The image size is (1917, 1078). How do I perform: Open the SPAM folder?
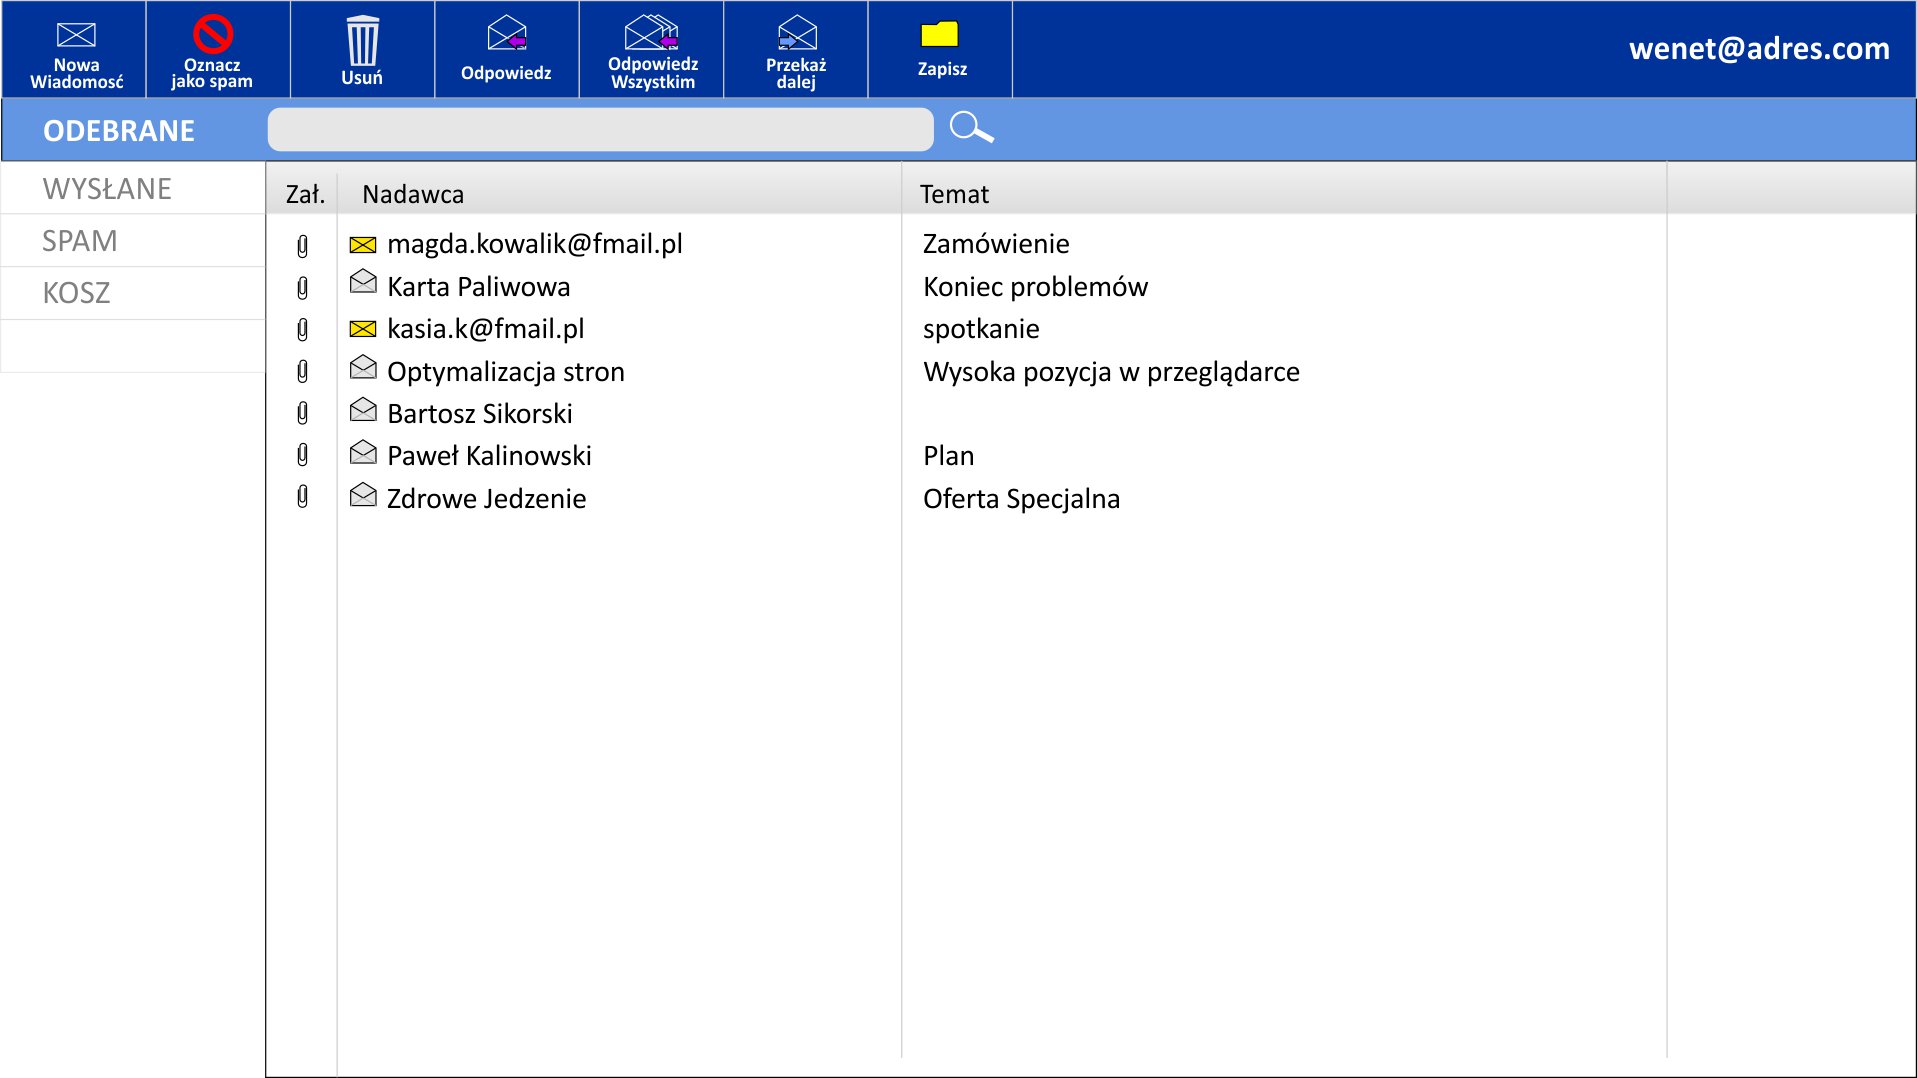tap(80, 241)
